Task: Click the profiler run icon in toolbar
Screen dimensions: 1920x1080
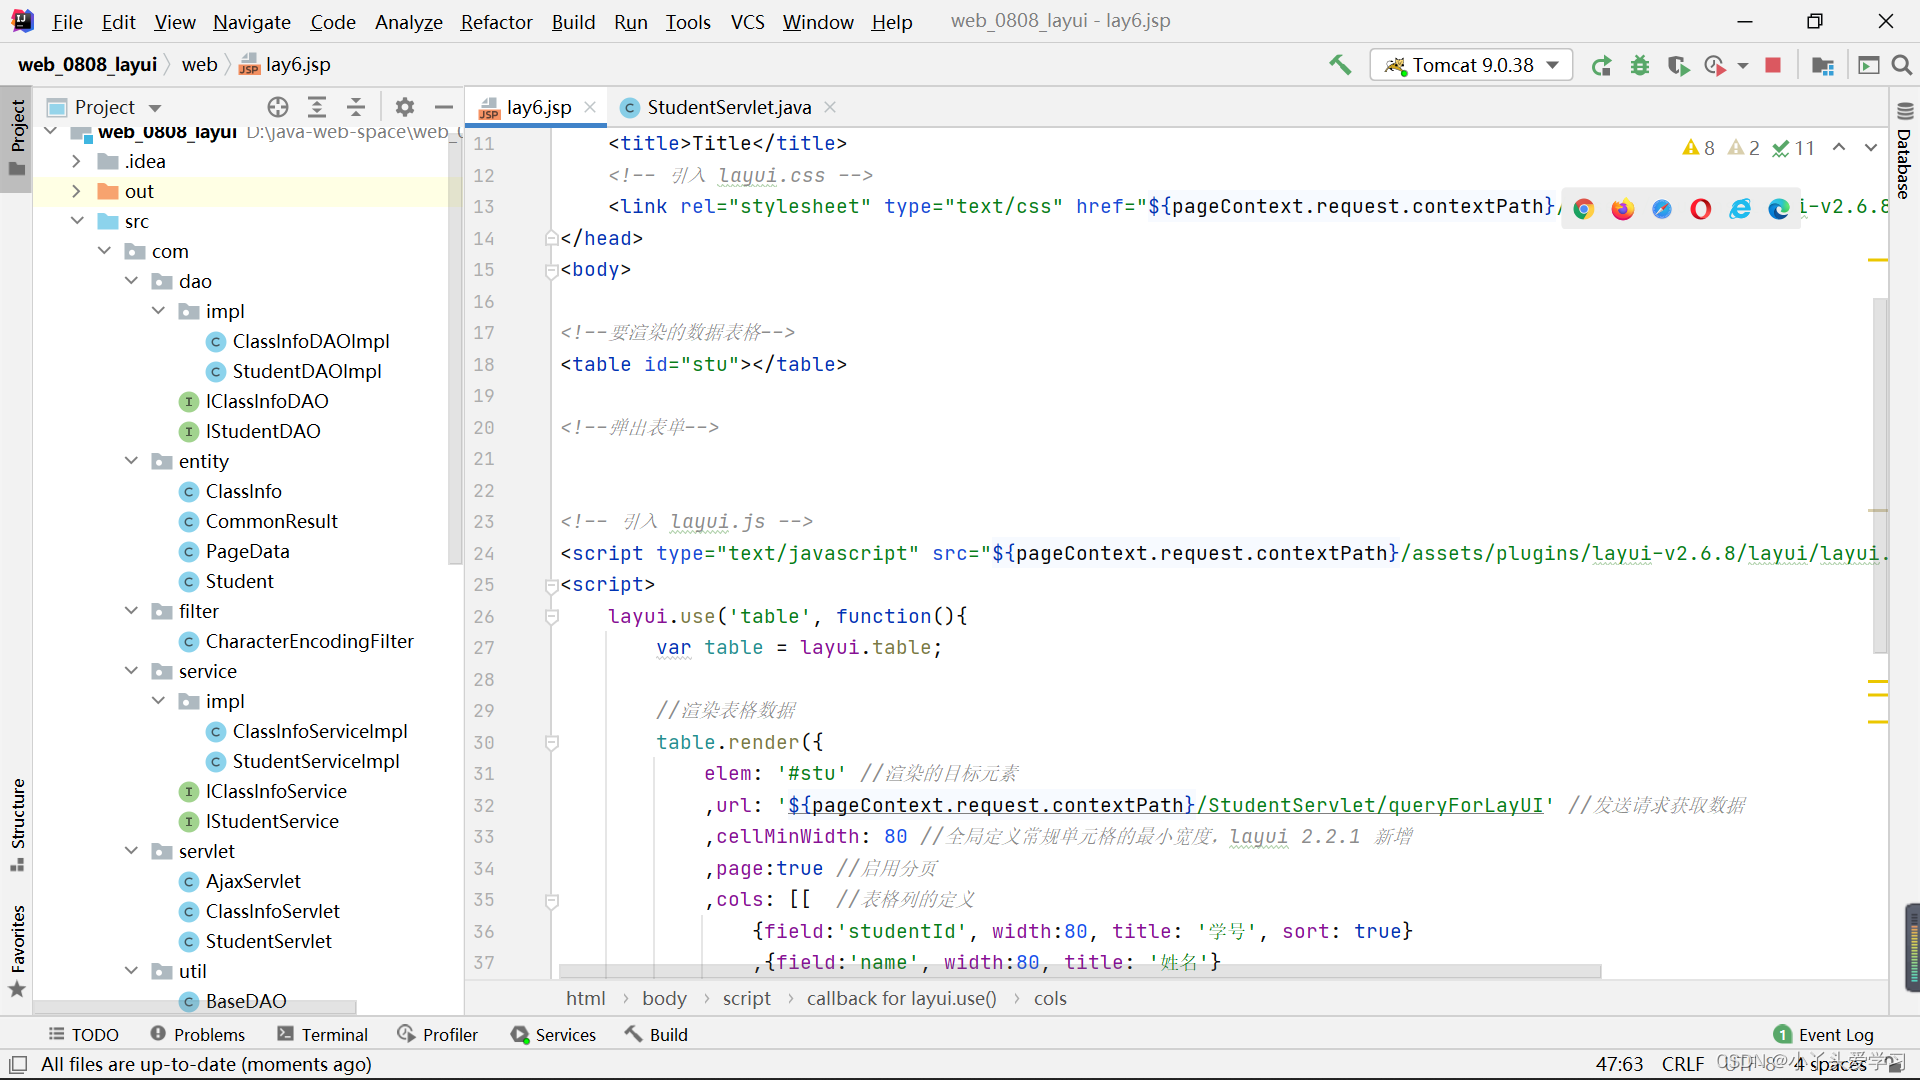Action: [1716, 66]
